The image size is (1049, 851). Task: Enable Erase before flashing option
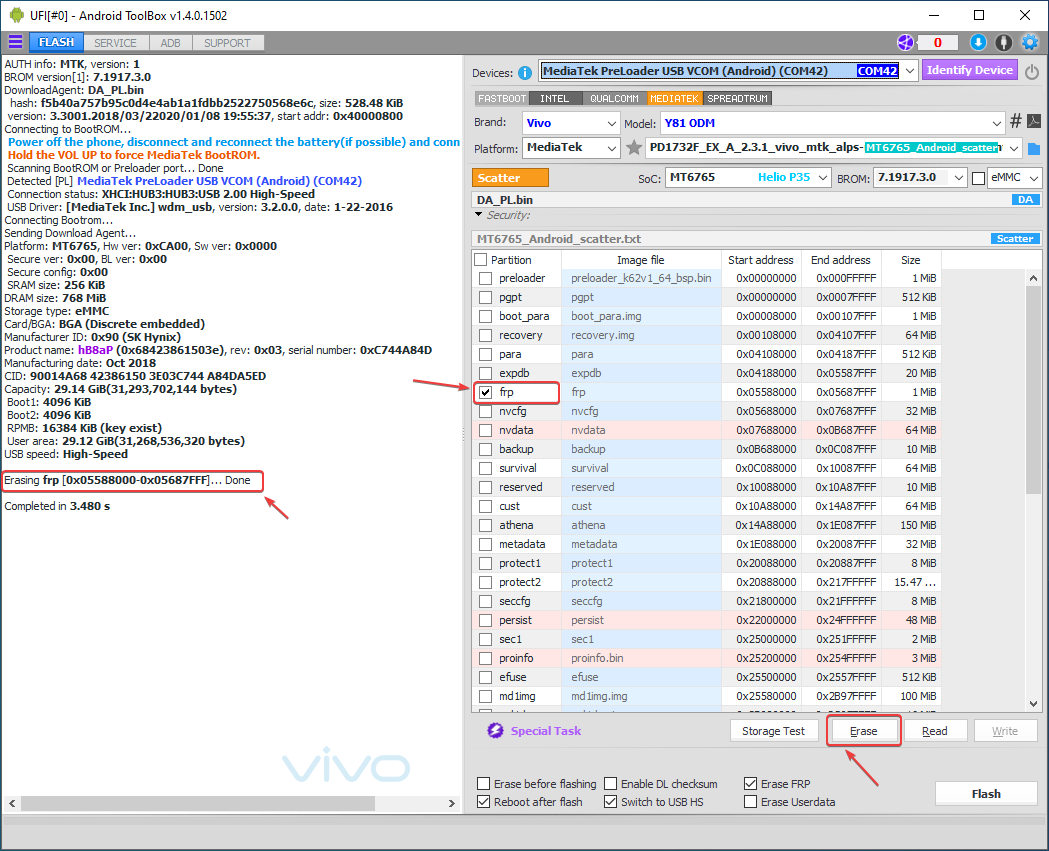click(x=483, y=783)
